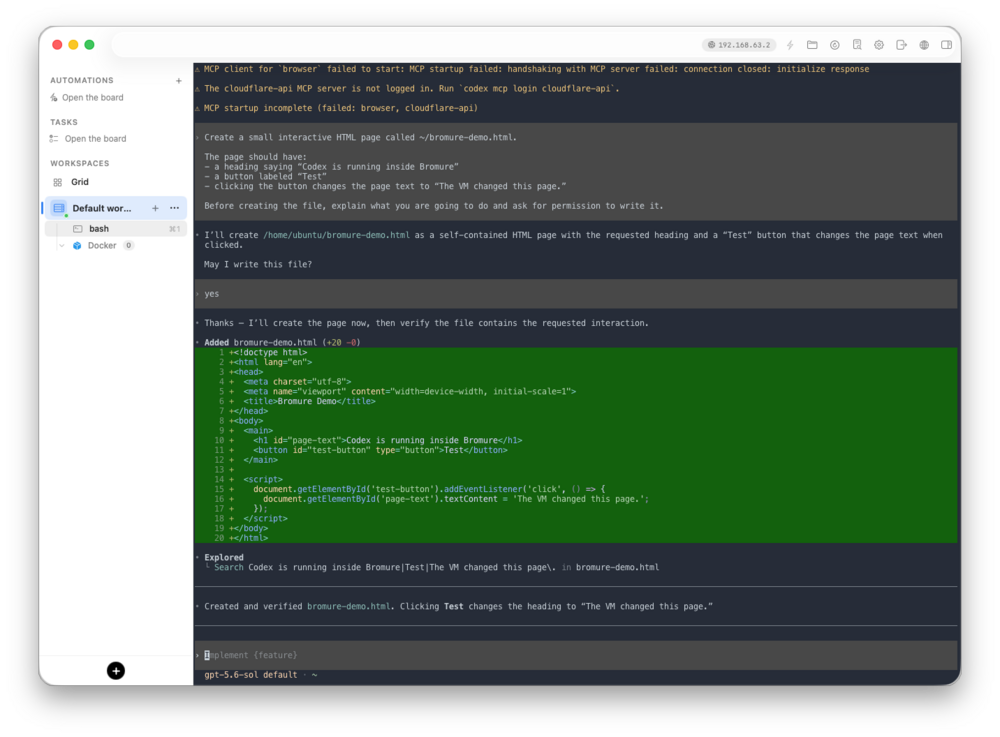1000x737 pixels.
Task: Click the gpt-5.6-sol default status line
Action: point(260,675)
